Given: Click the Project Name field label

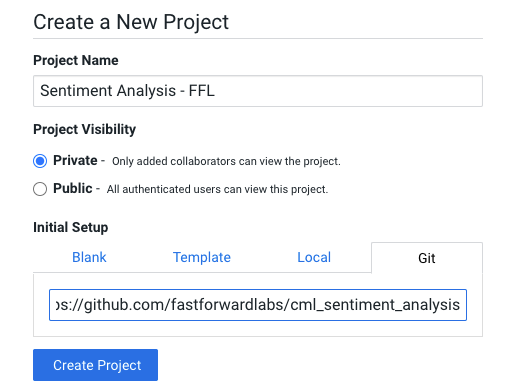Looking at the screenshot, I should tap(76, 60).
